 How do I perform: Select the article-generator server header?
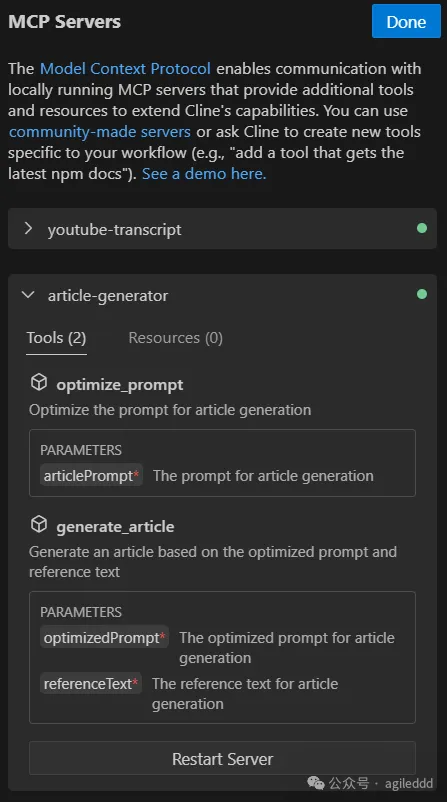click(222, 295)
